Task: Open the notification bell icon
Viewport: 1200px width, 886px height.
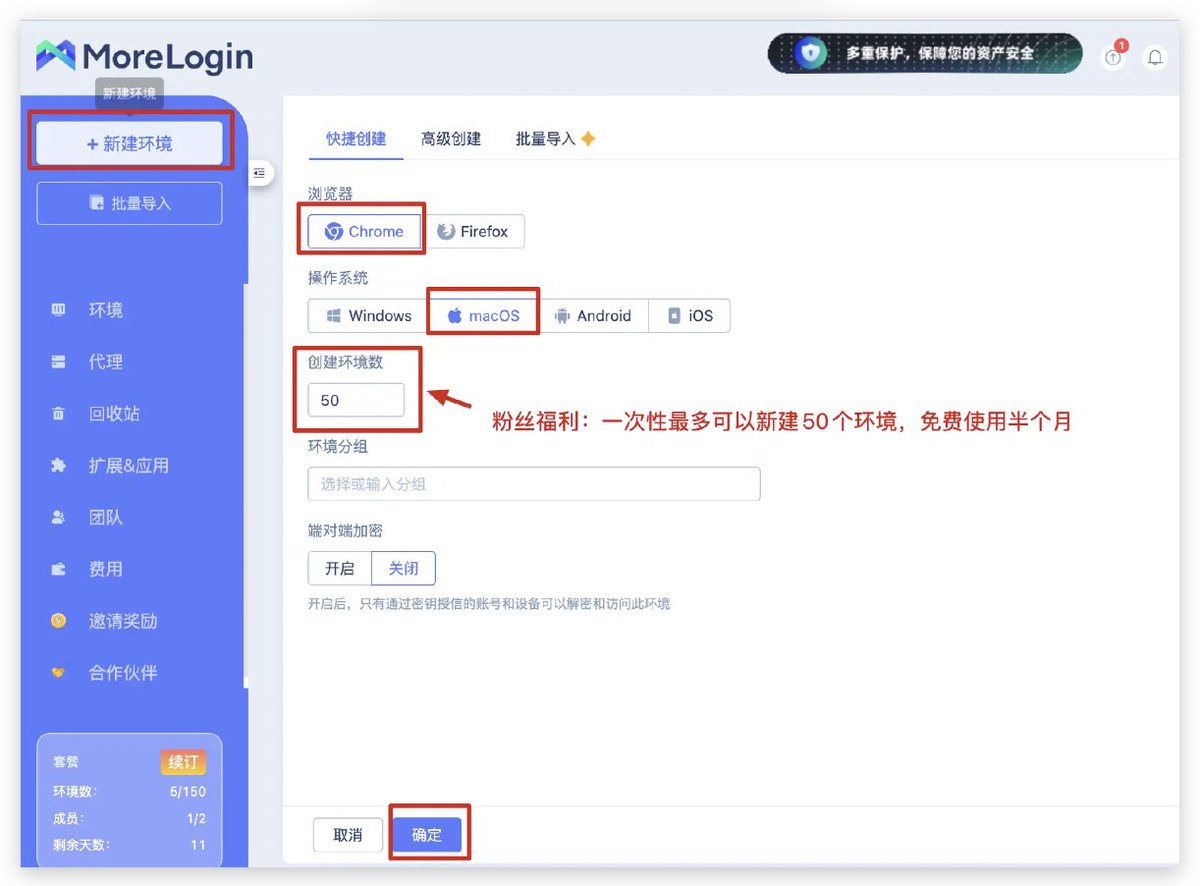Action: click(x=1155, y=57)
